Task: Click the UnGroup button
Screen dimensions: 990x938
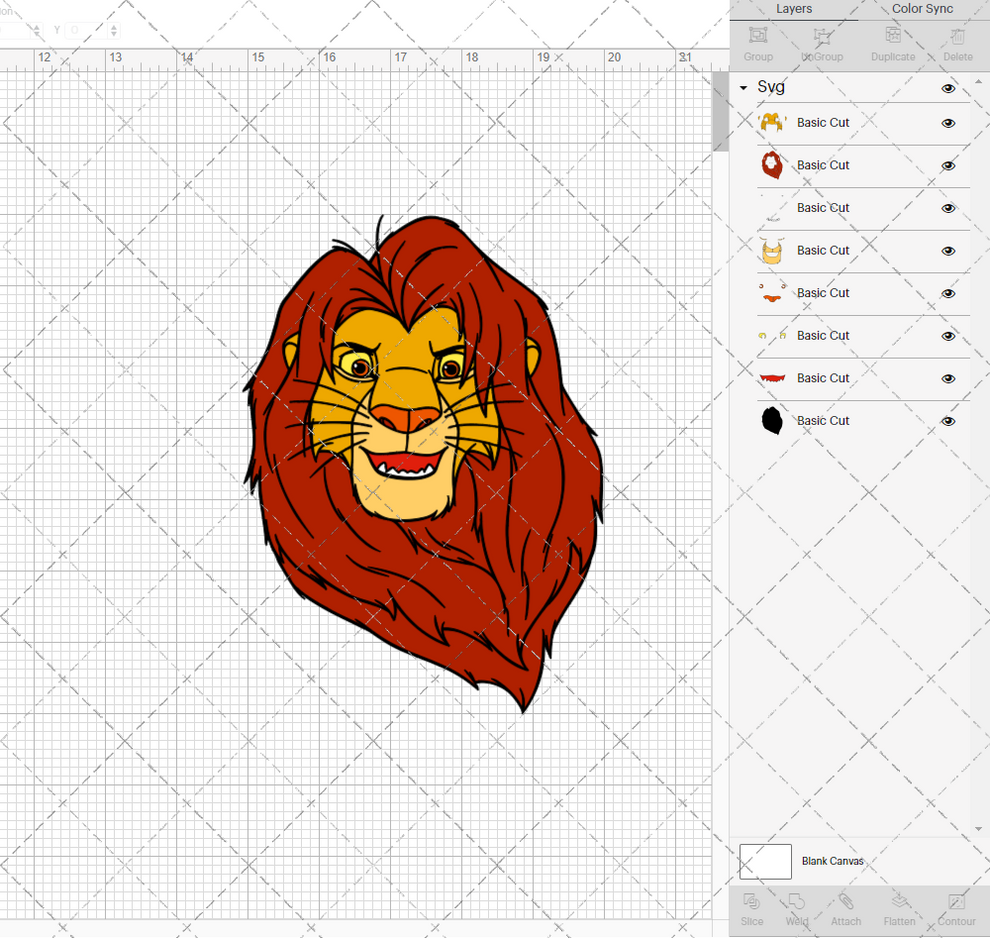Action: 822,41
